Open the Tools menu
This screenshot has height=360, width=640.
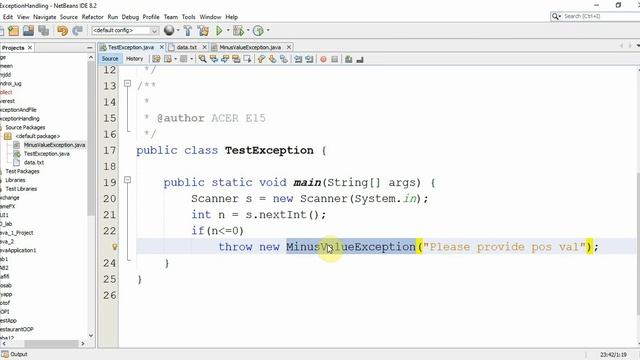188,17
